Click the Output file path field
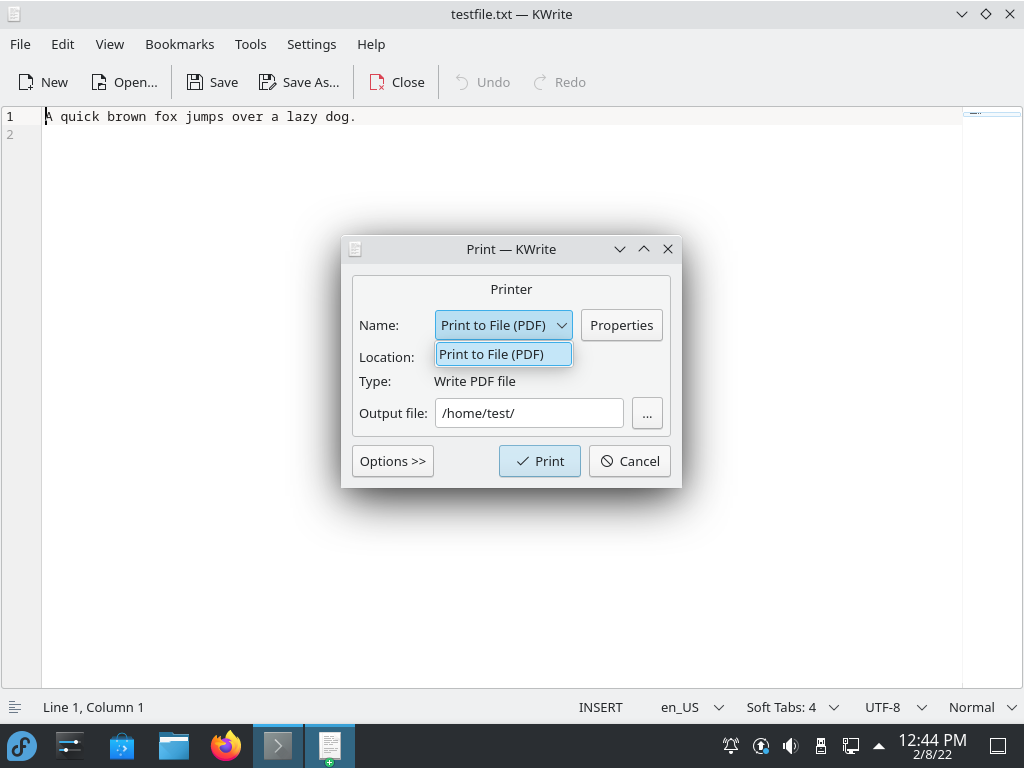Screen dimensions: 1024x768 coord(529,413)
